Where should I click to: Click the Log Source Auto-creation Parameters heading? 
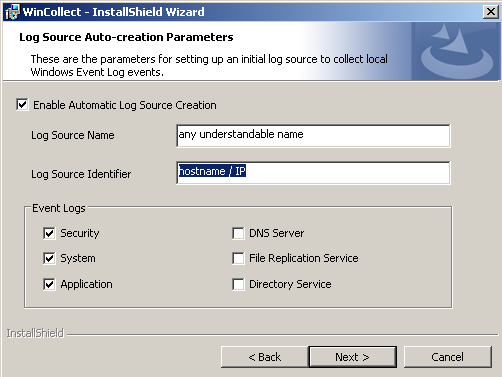pyautogui.click(x=126, y=37)
